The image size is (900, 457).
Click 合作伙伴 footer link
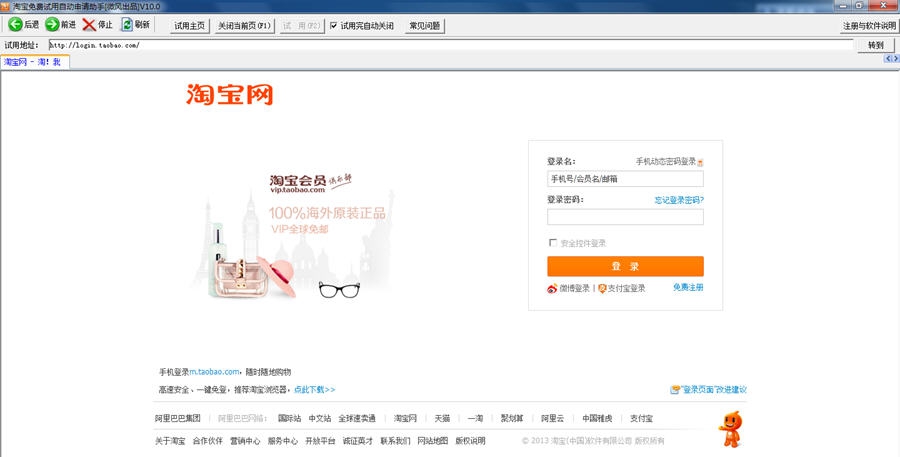click(207, 441)
